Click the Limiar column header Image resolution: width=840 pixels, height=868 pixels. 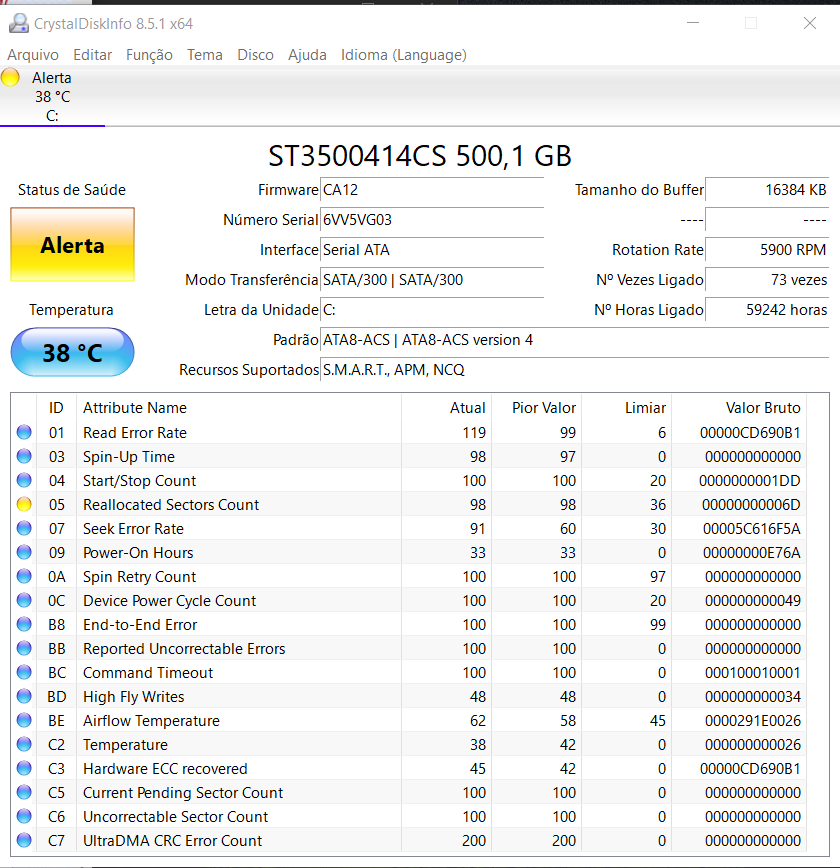(626, 408)
